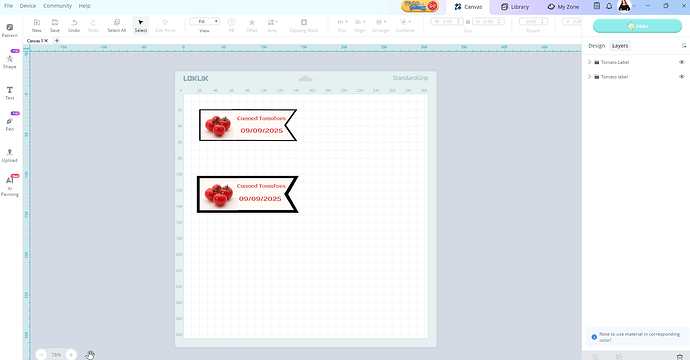Open the Community menu
This screenshot has width=690, height=360.
(x=57, y=6)
